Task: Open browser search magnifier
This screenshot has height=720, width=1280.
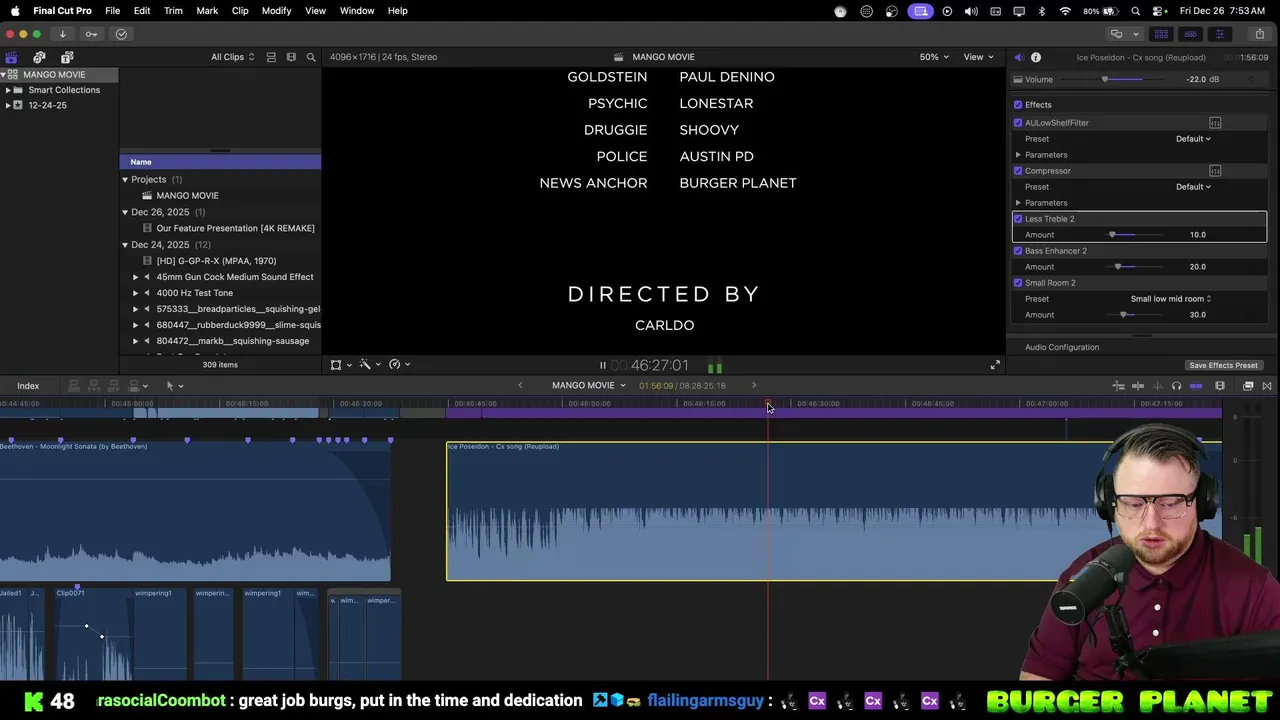Action: [311, 57]
